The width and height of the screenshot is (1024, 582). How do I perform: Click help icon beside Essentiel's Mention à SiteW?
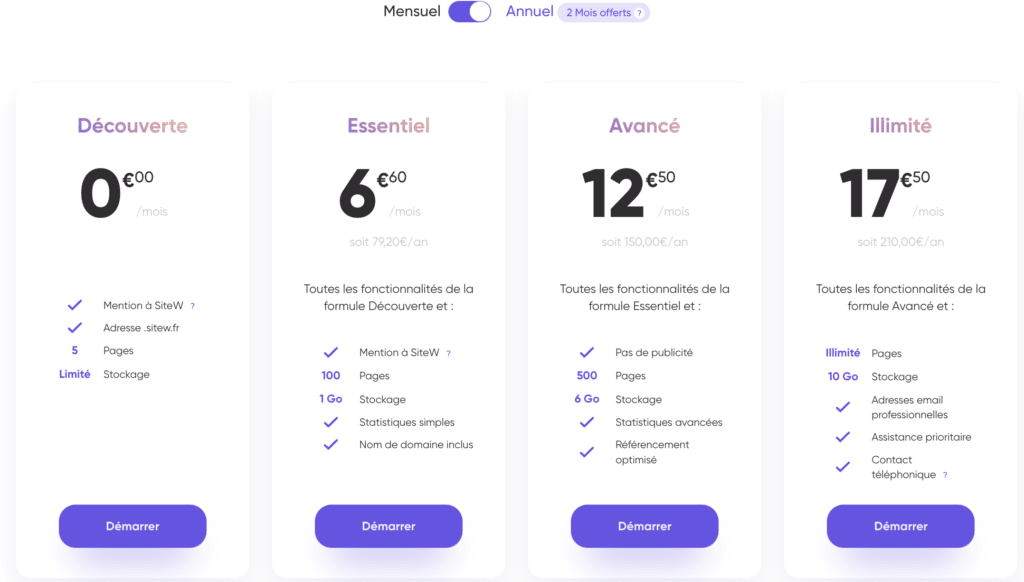click(449, 353)
